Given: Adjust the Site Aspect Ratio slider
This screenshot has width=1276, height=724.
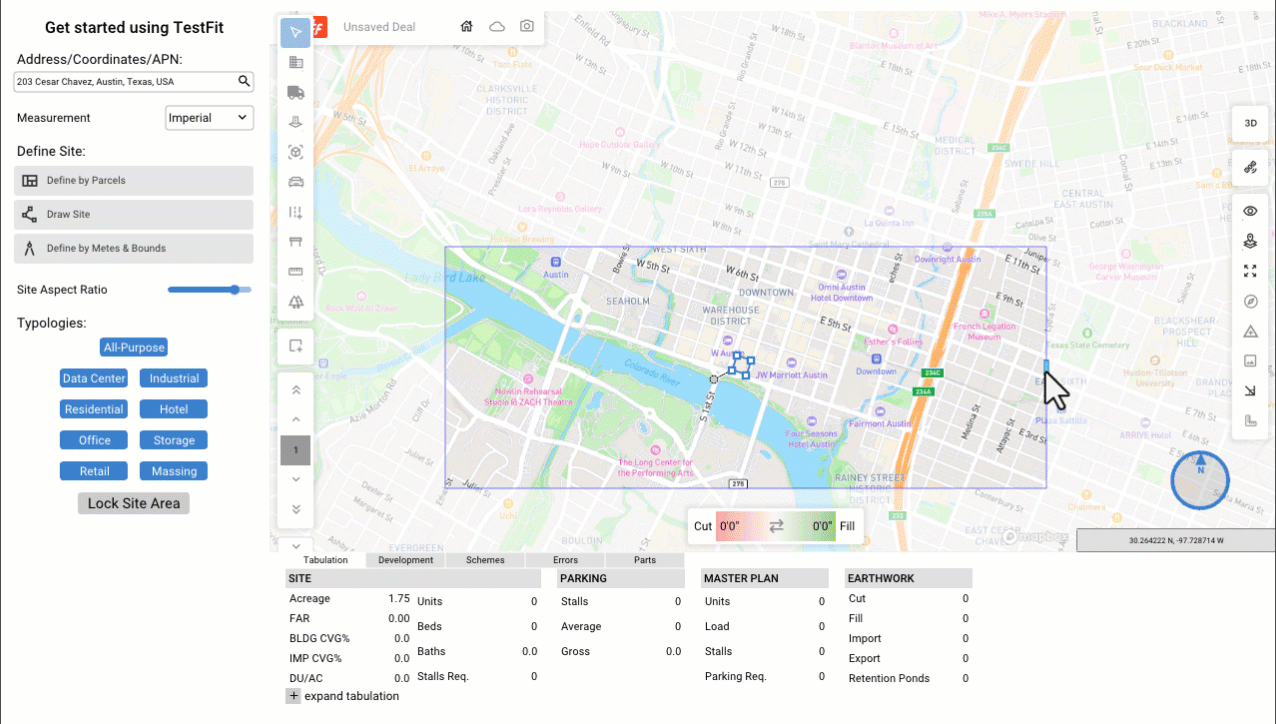Looking at the screenshot, I should click(x=209, y=290).
